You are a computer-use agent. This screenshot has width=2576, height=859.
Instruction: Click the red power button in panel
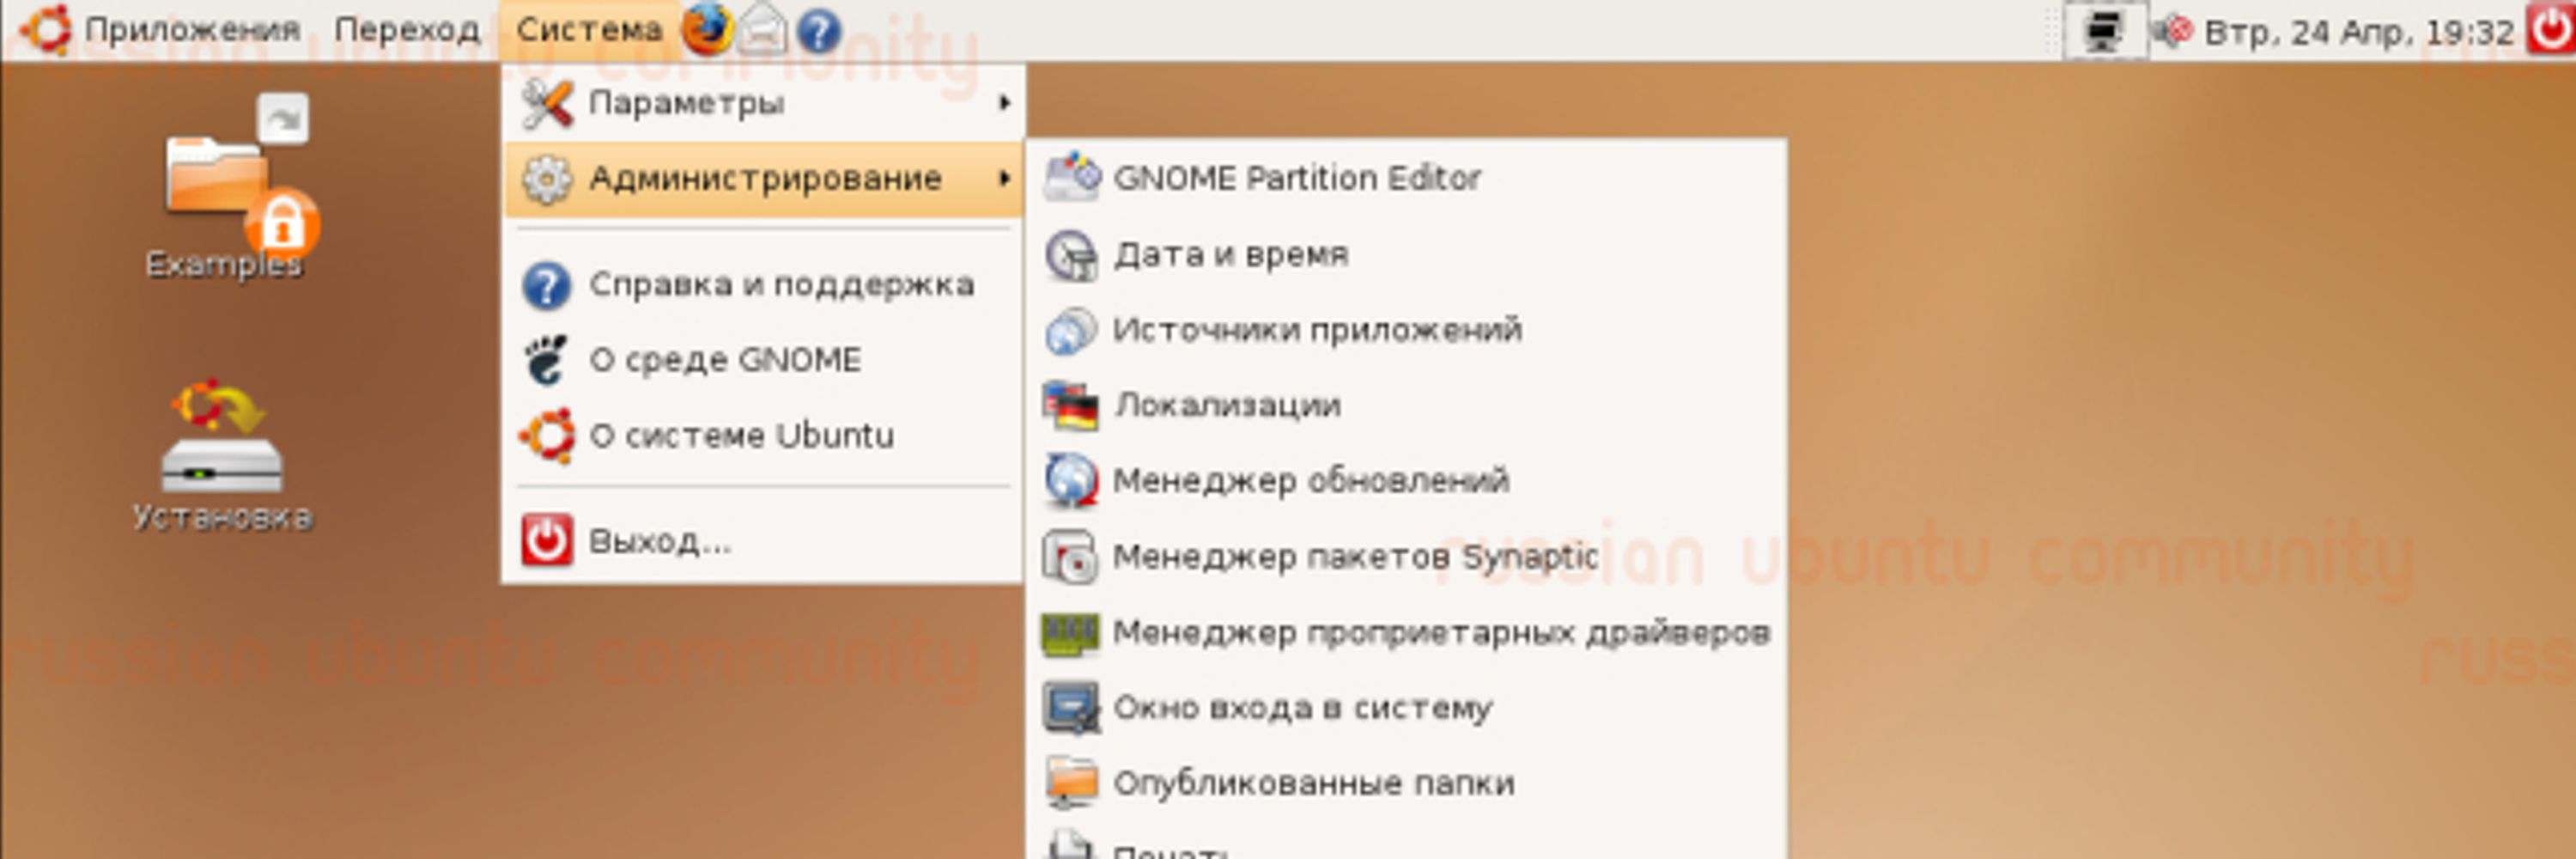point(2550,30)
